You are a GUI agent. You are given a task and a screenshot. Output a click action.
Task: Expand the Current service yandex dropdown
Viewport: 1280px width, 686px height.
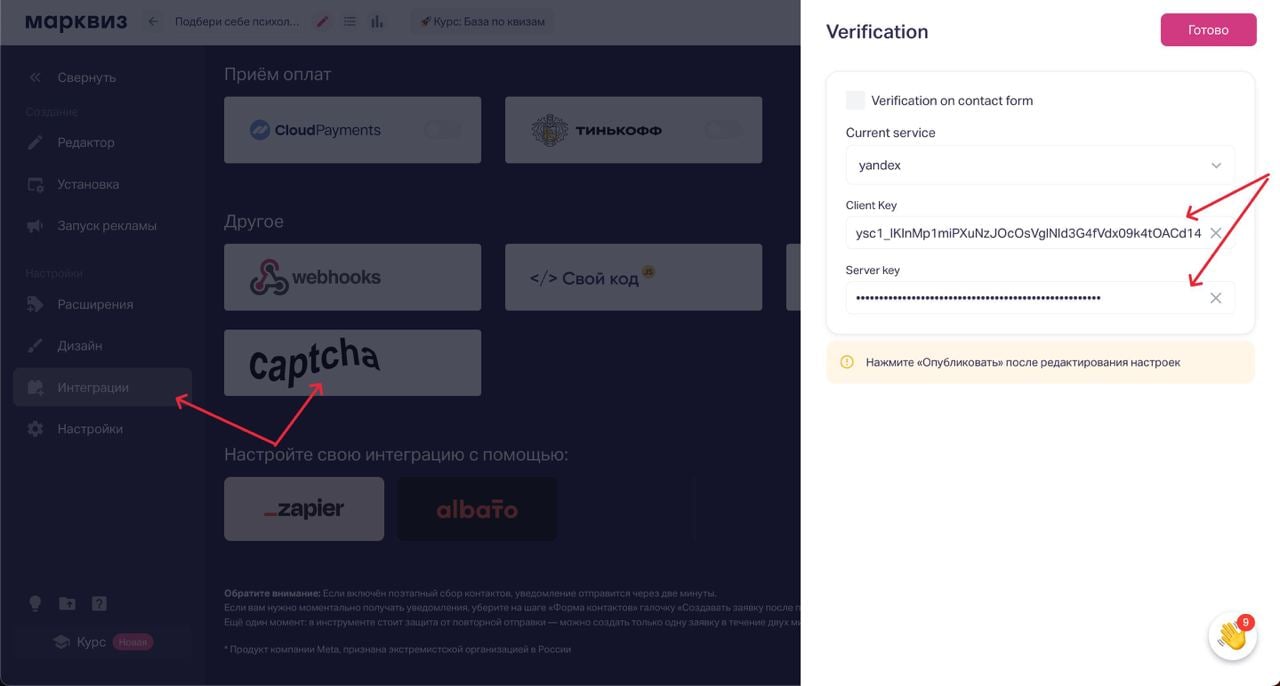[x=1040, y=165]
